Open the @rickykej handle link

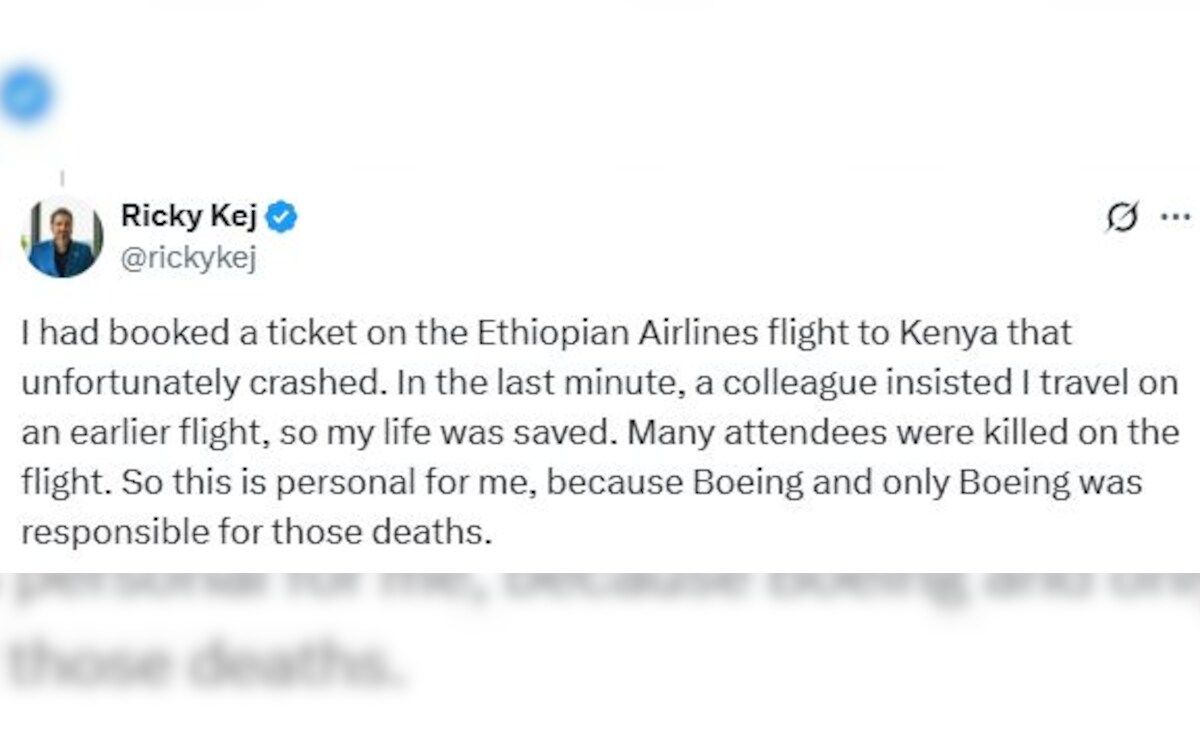point(189,259)
